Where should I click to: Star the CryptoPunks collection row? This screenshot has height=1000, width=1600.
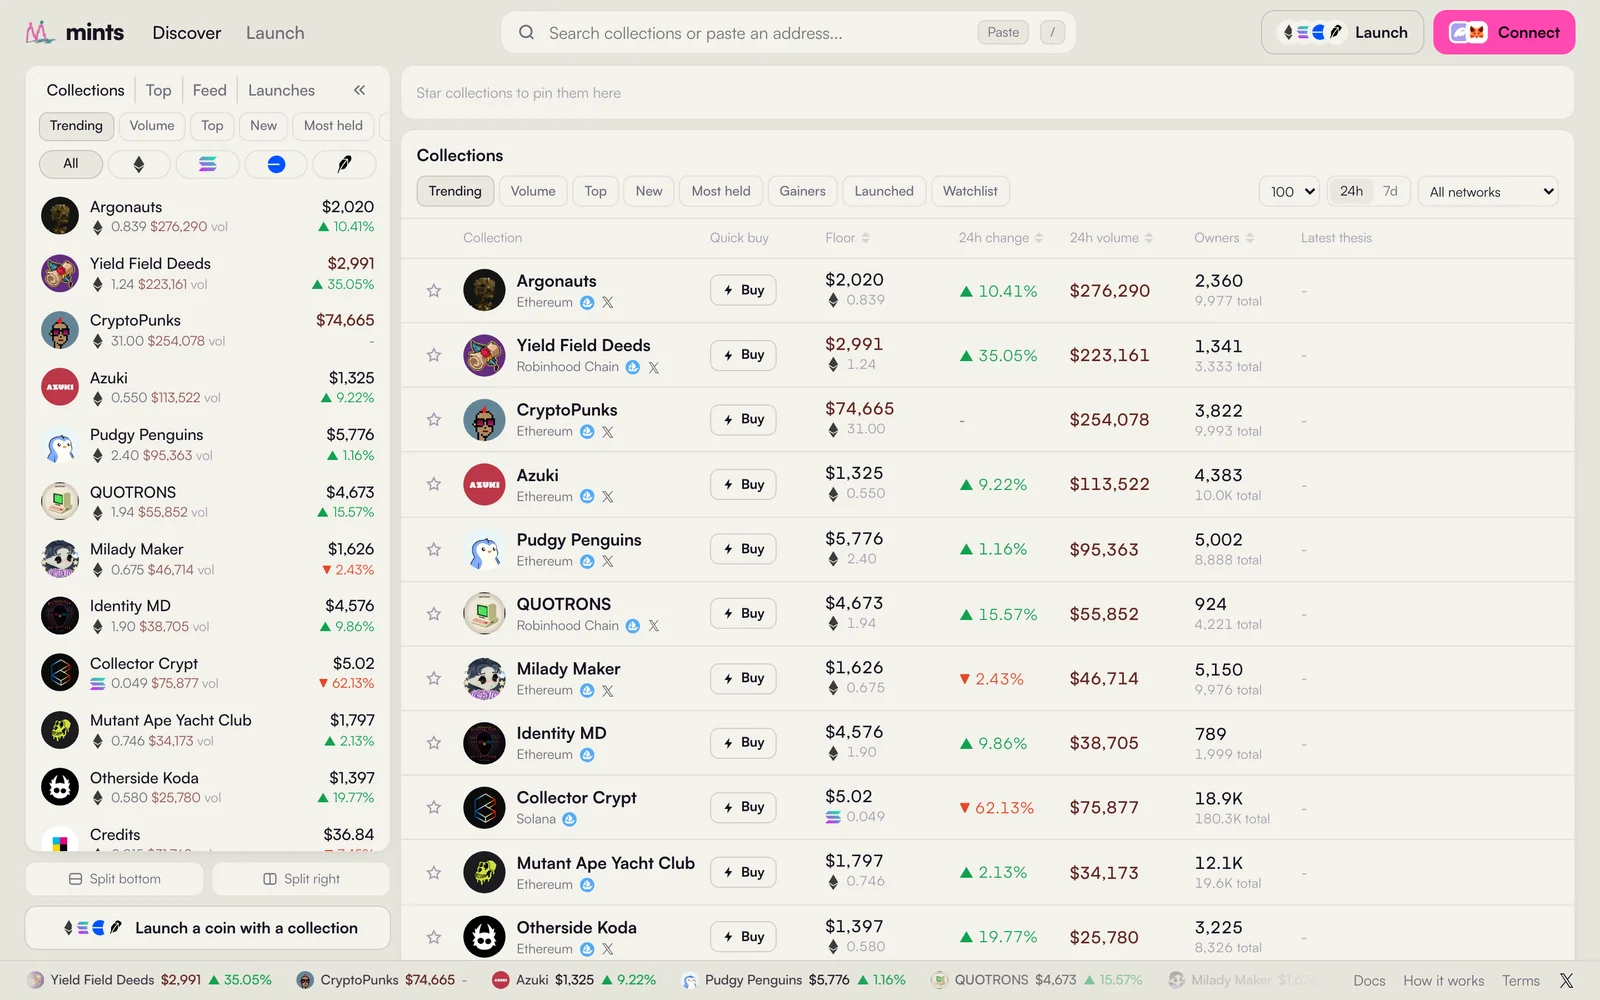tap(434, 420)
